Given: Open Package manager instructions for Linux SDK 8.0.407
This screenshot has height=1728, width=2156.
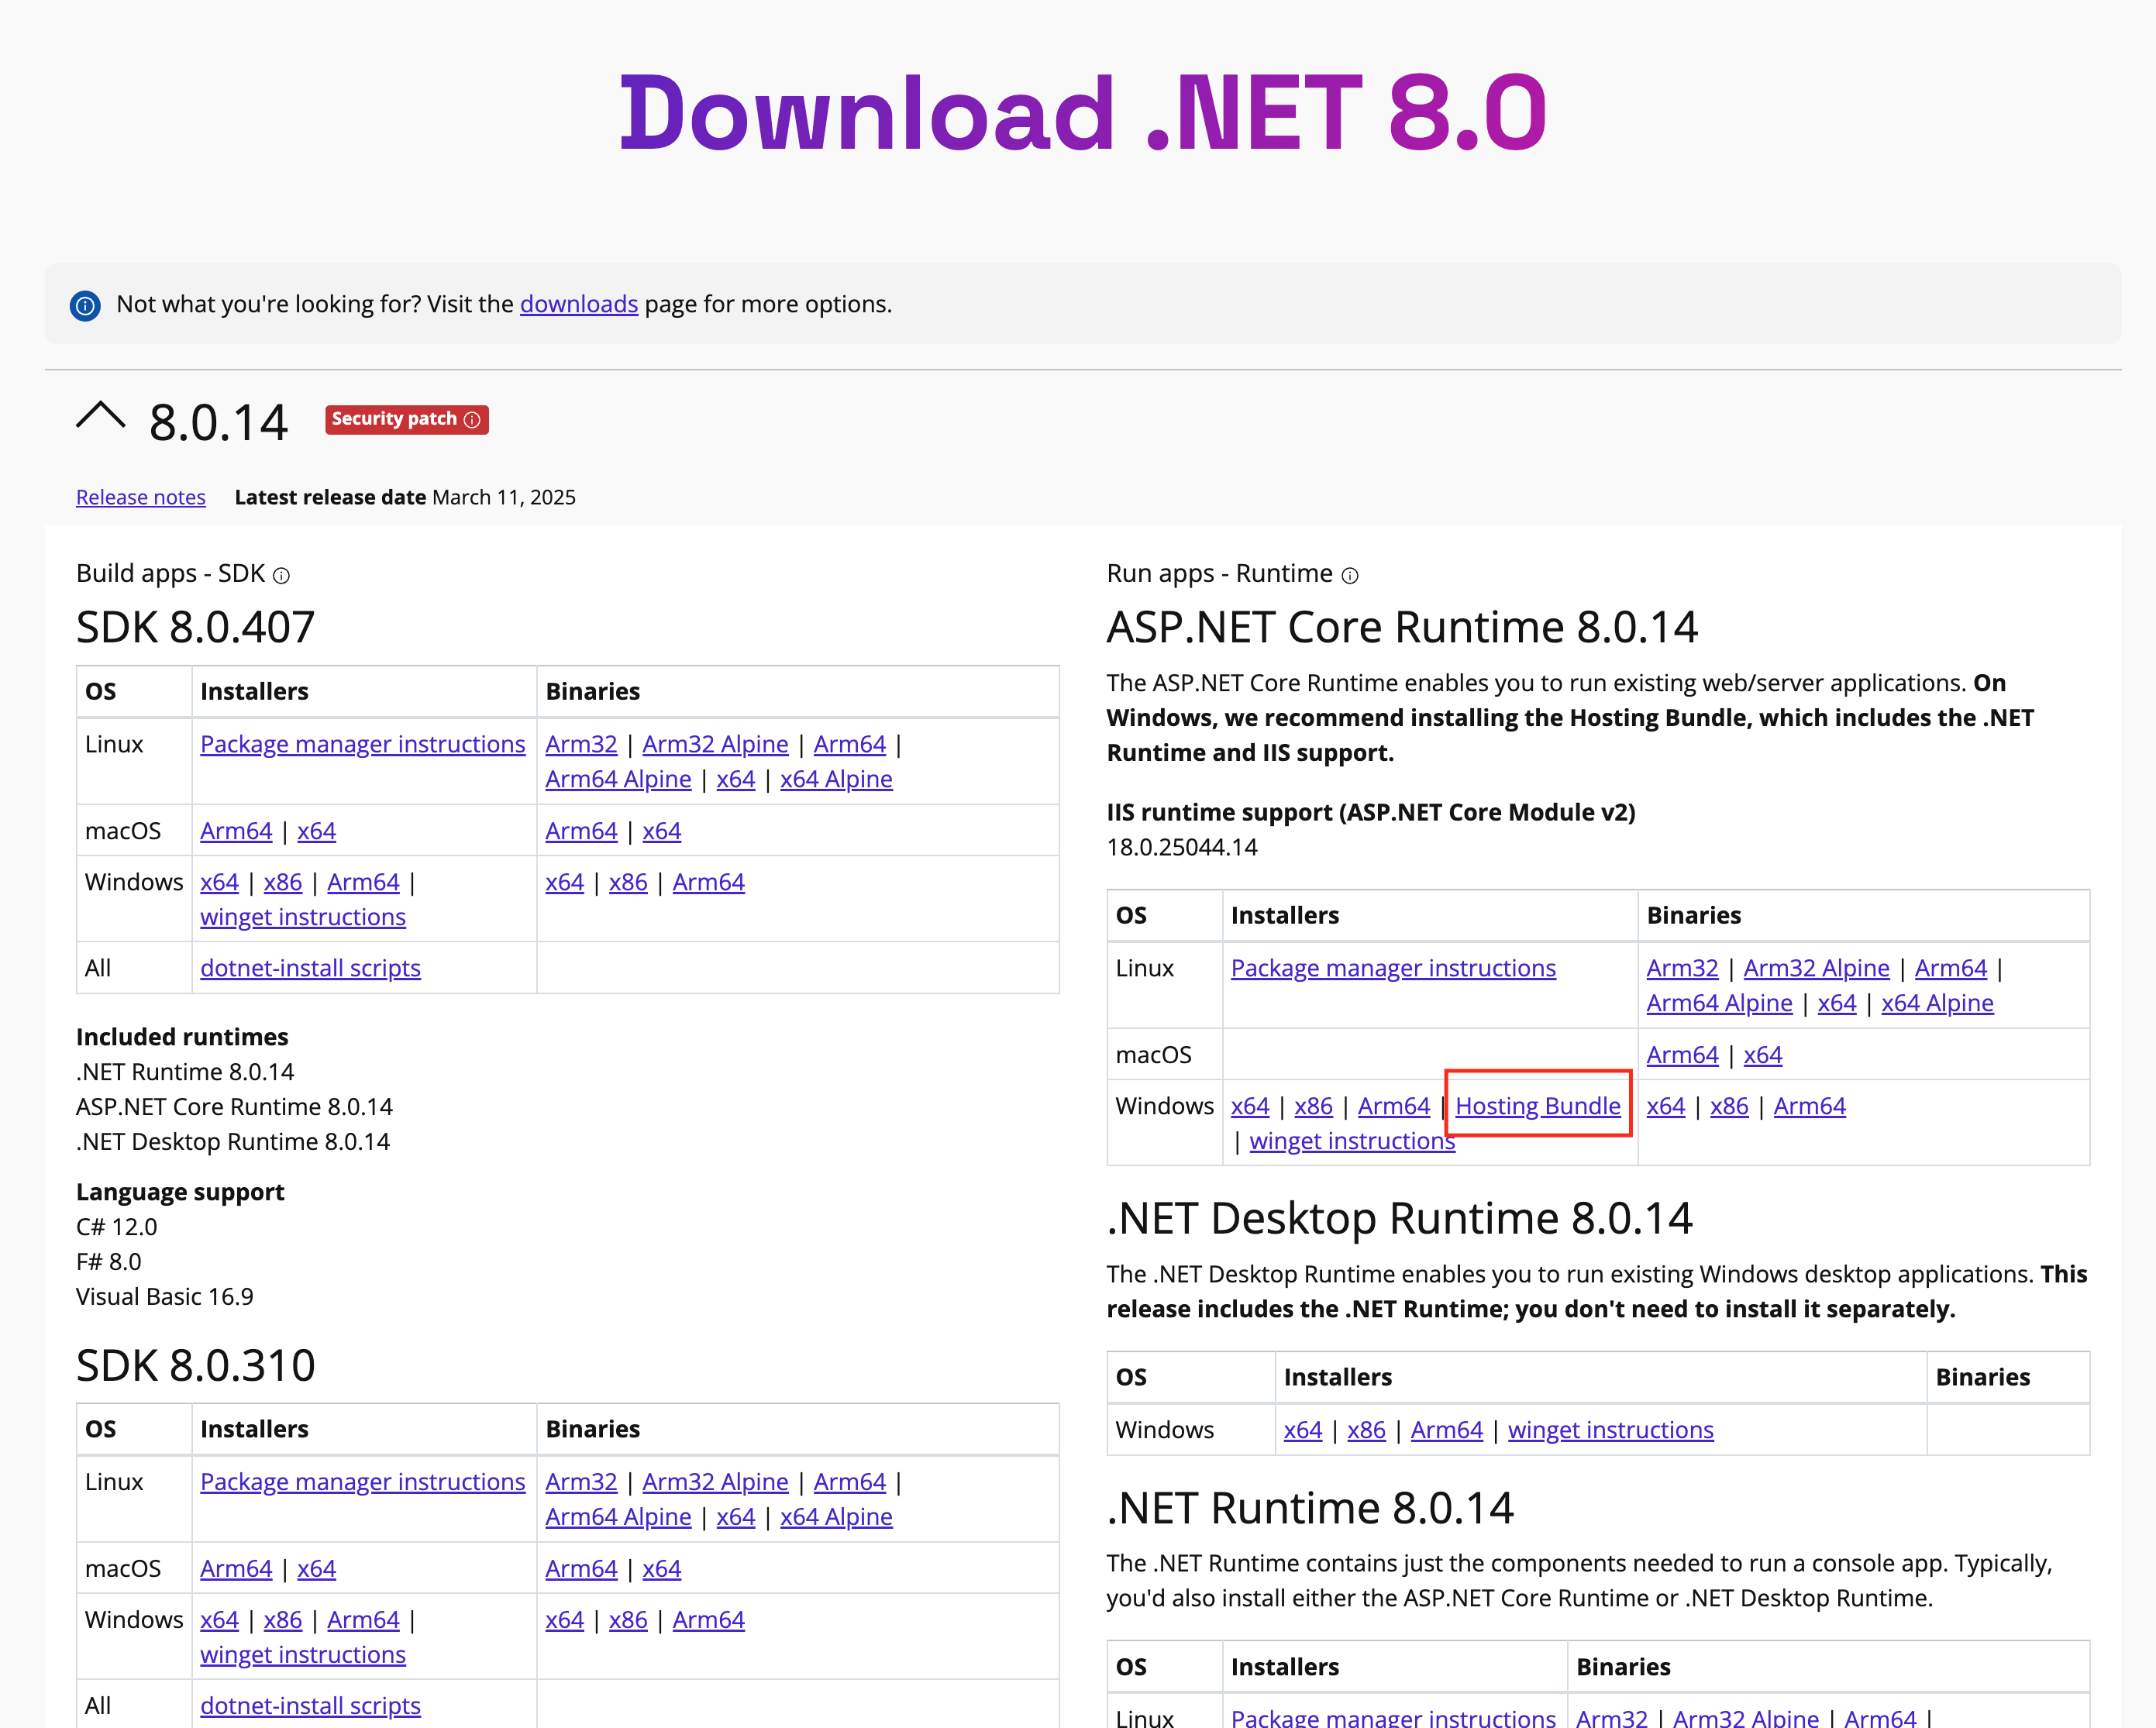Looking at the screenshot, I should coord(362,744).
